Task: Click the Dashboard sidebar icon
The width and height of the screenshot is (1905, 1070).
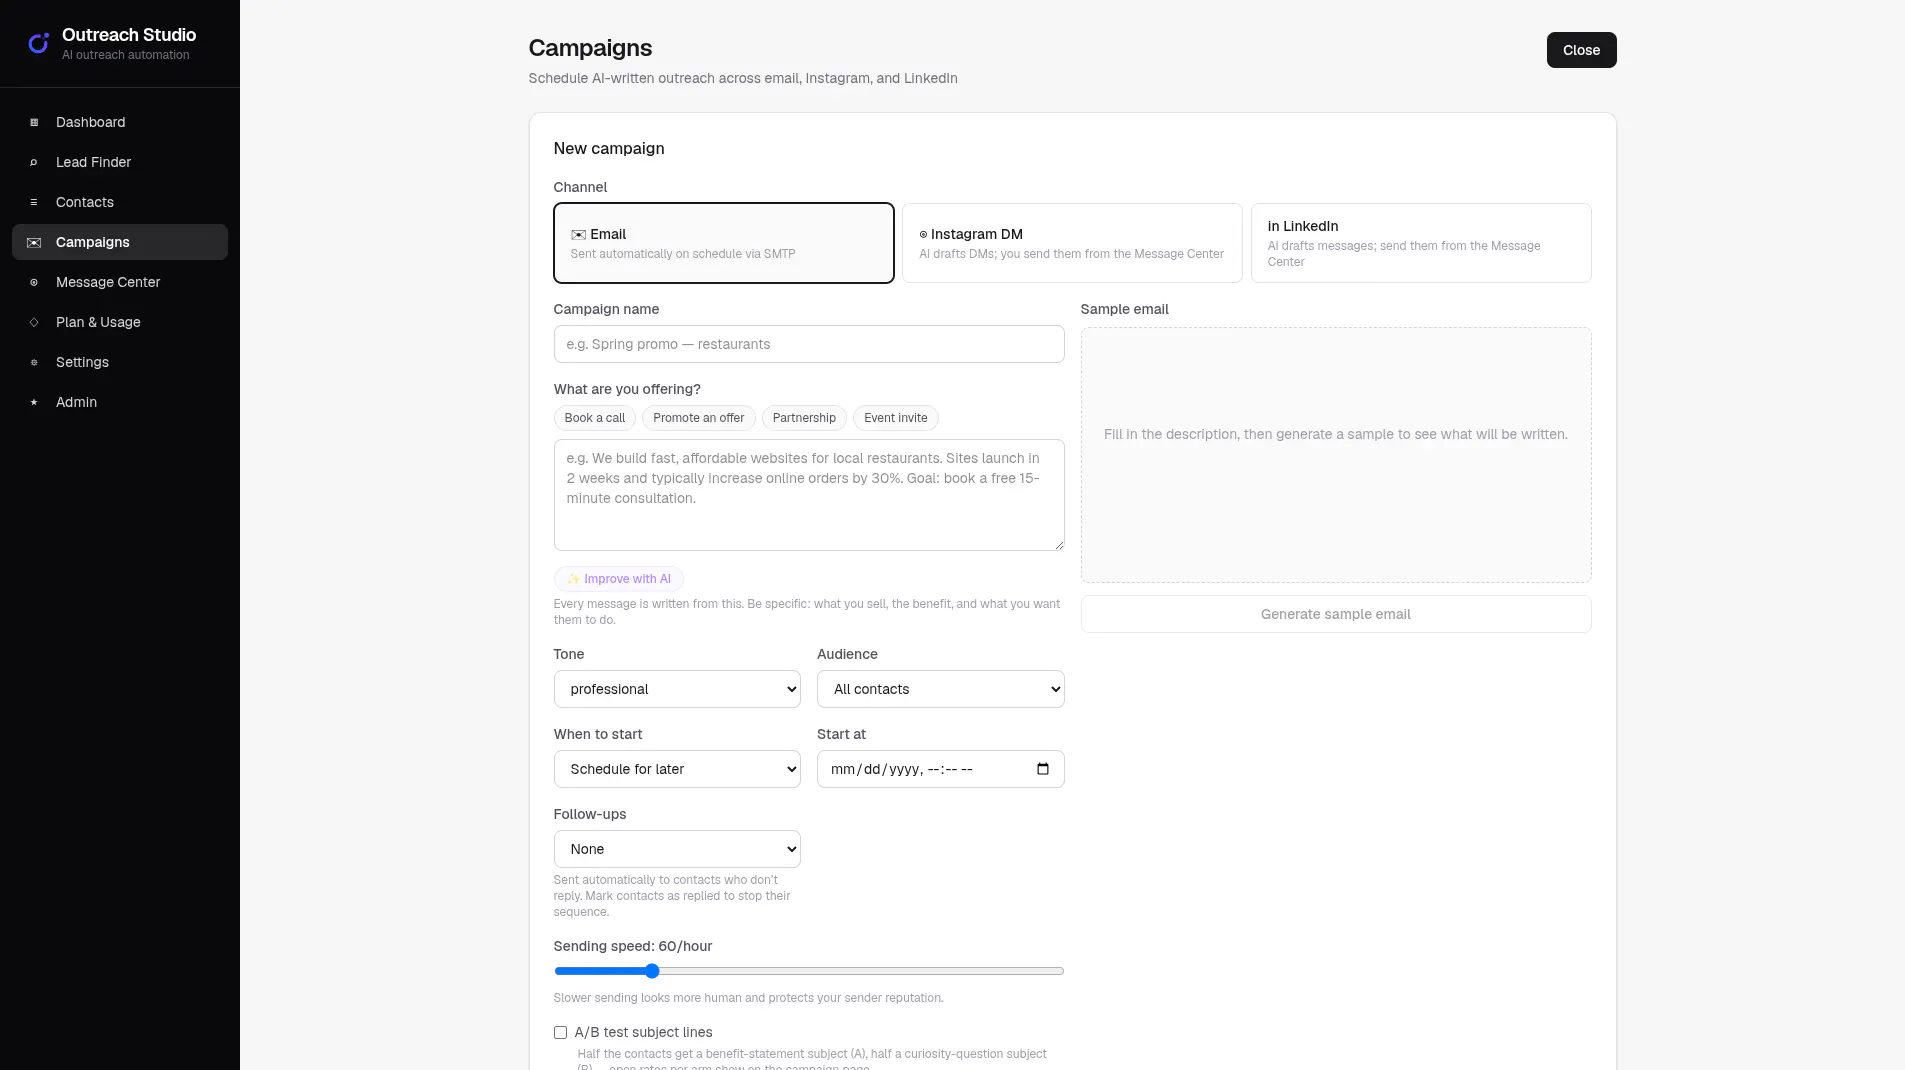Action: pos(34,122)
